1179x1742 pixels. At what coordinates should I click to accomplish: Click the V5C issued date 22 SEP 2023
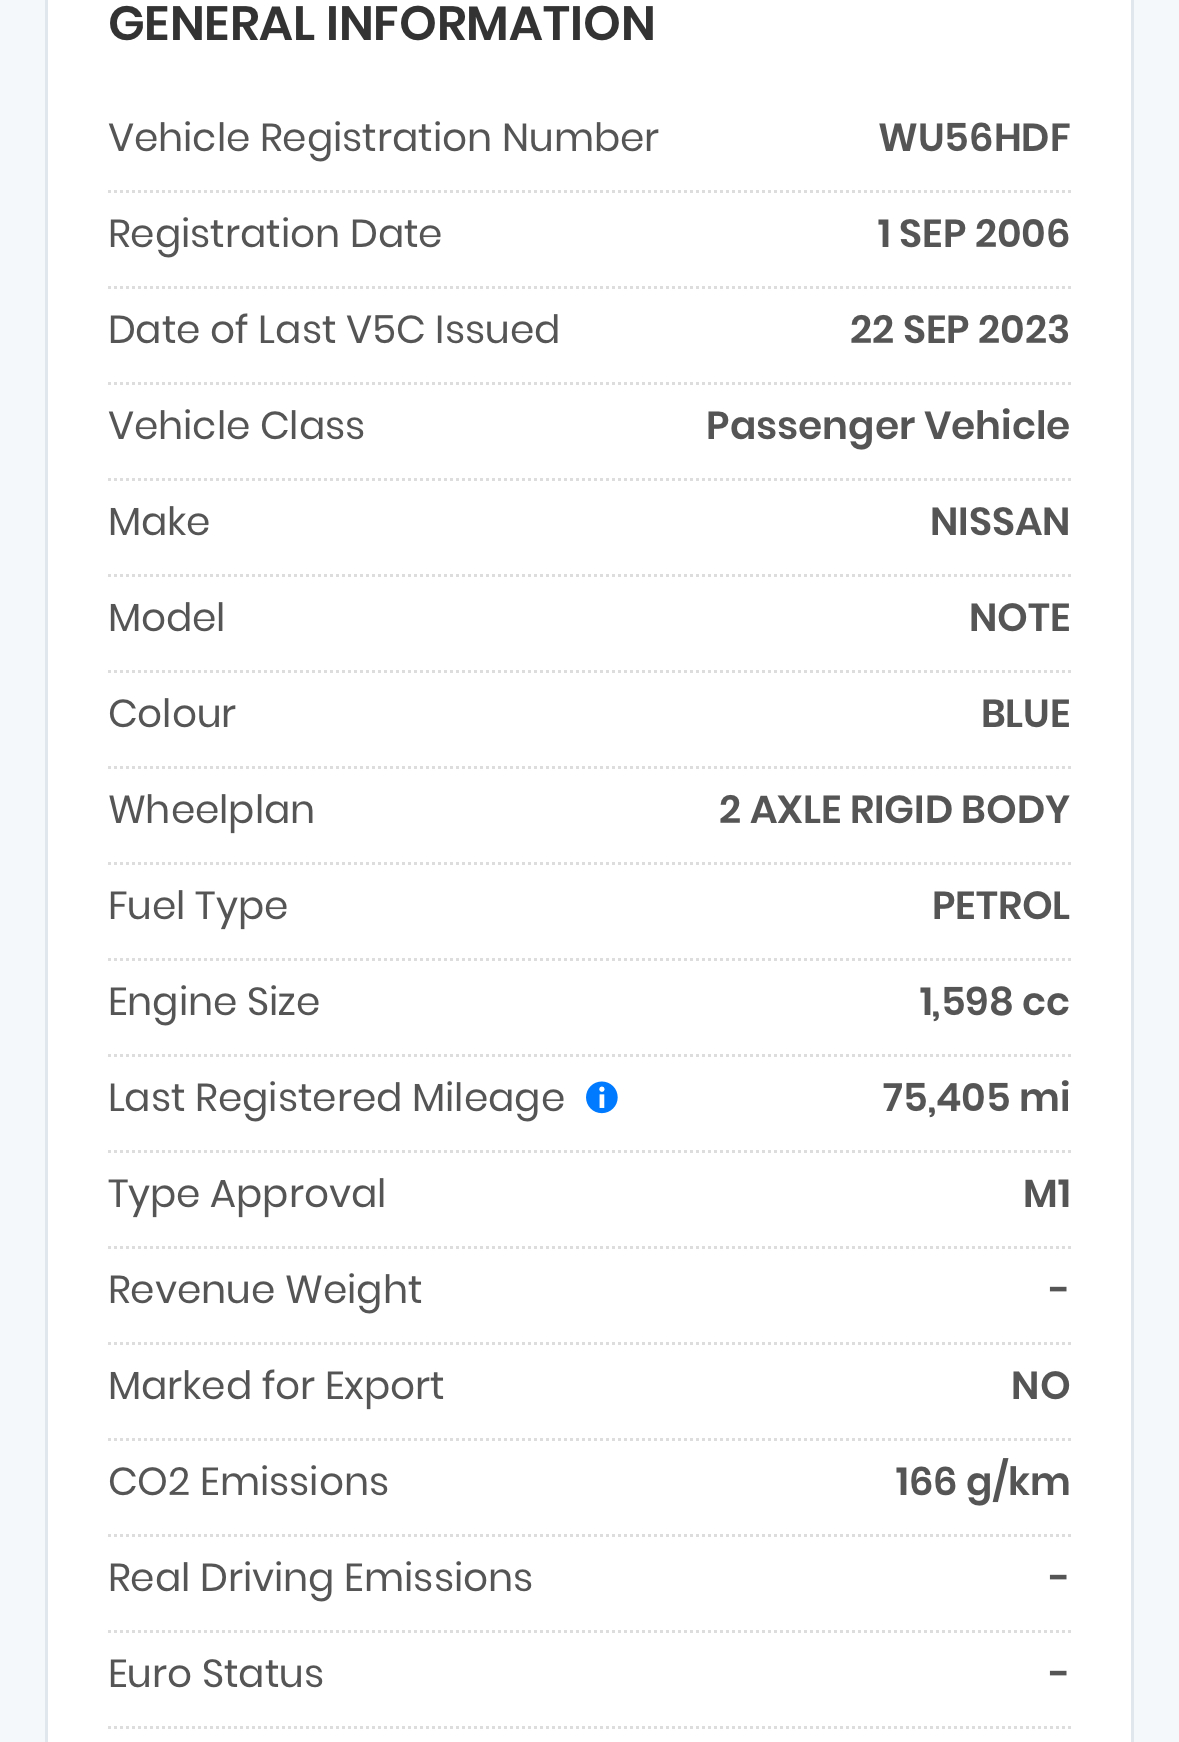(x=959, y=330)
